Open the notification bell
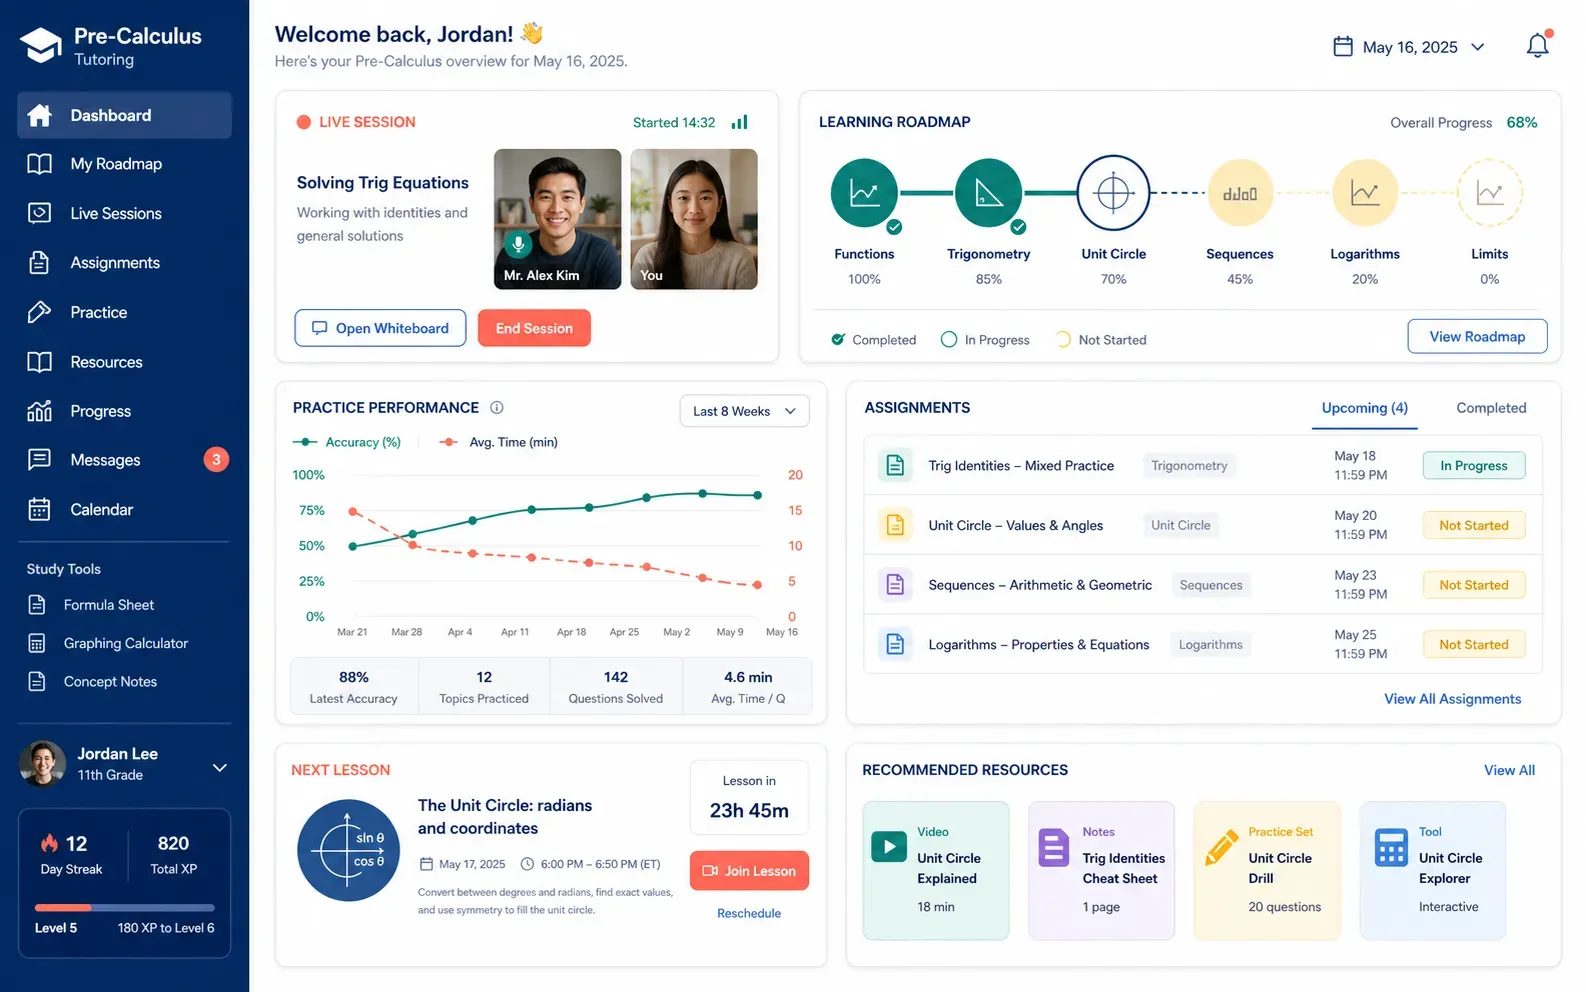Viewport: 1586px width, 992px height. point(1537,46)
